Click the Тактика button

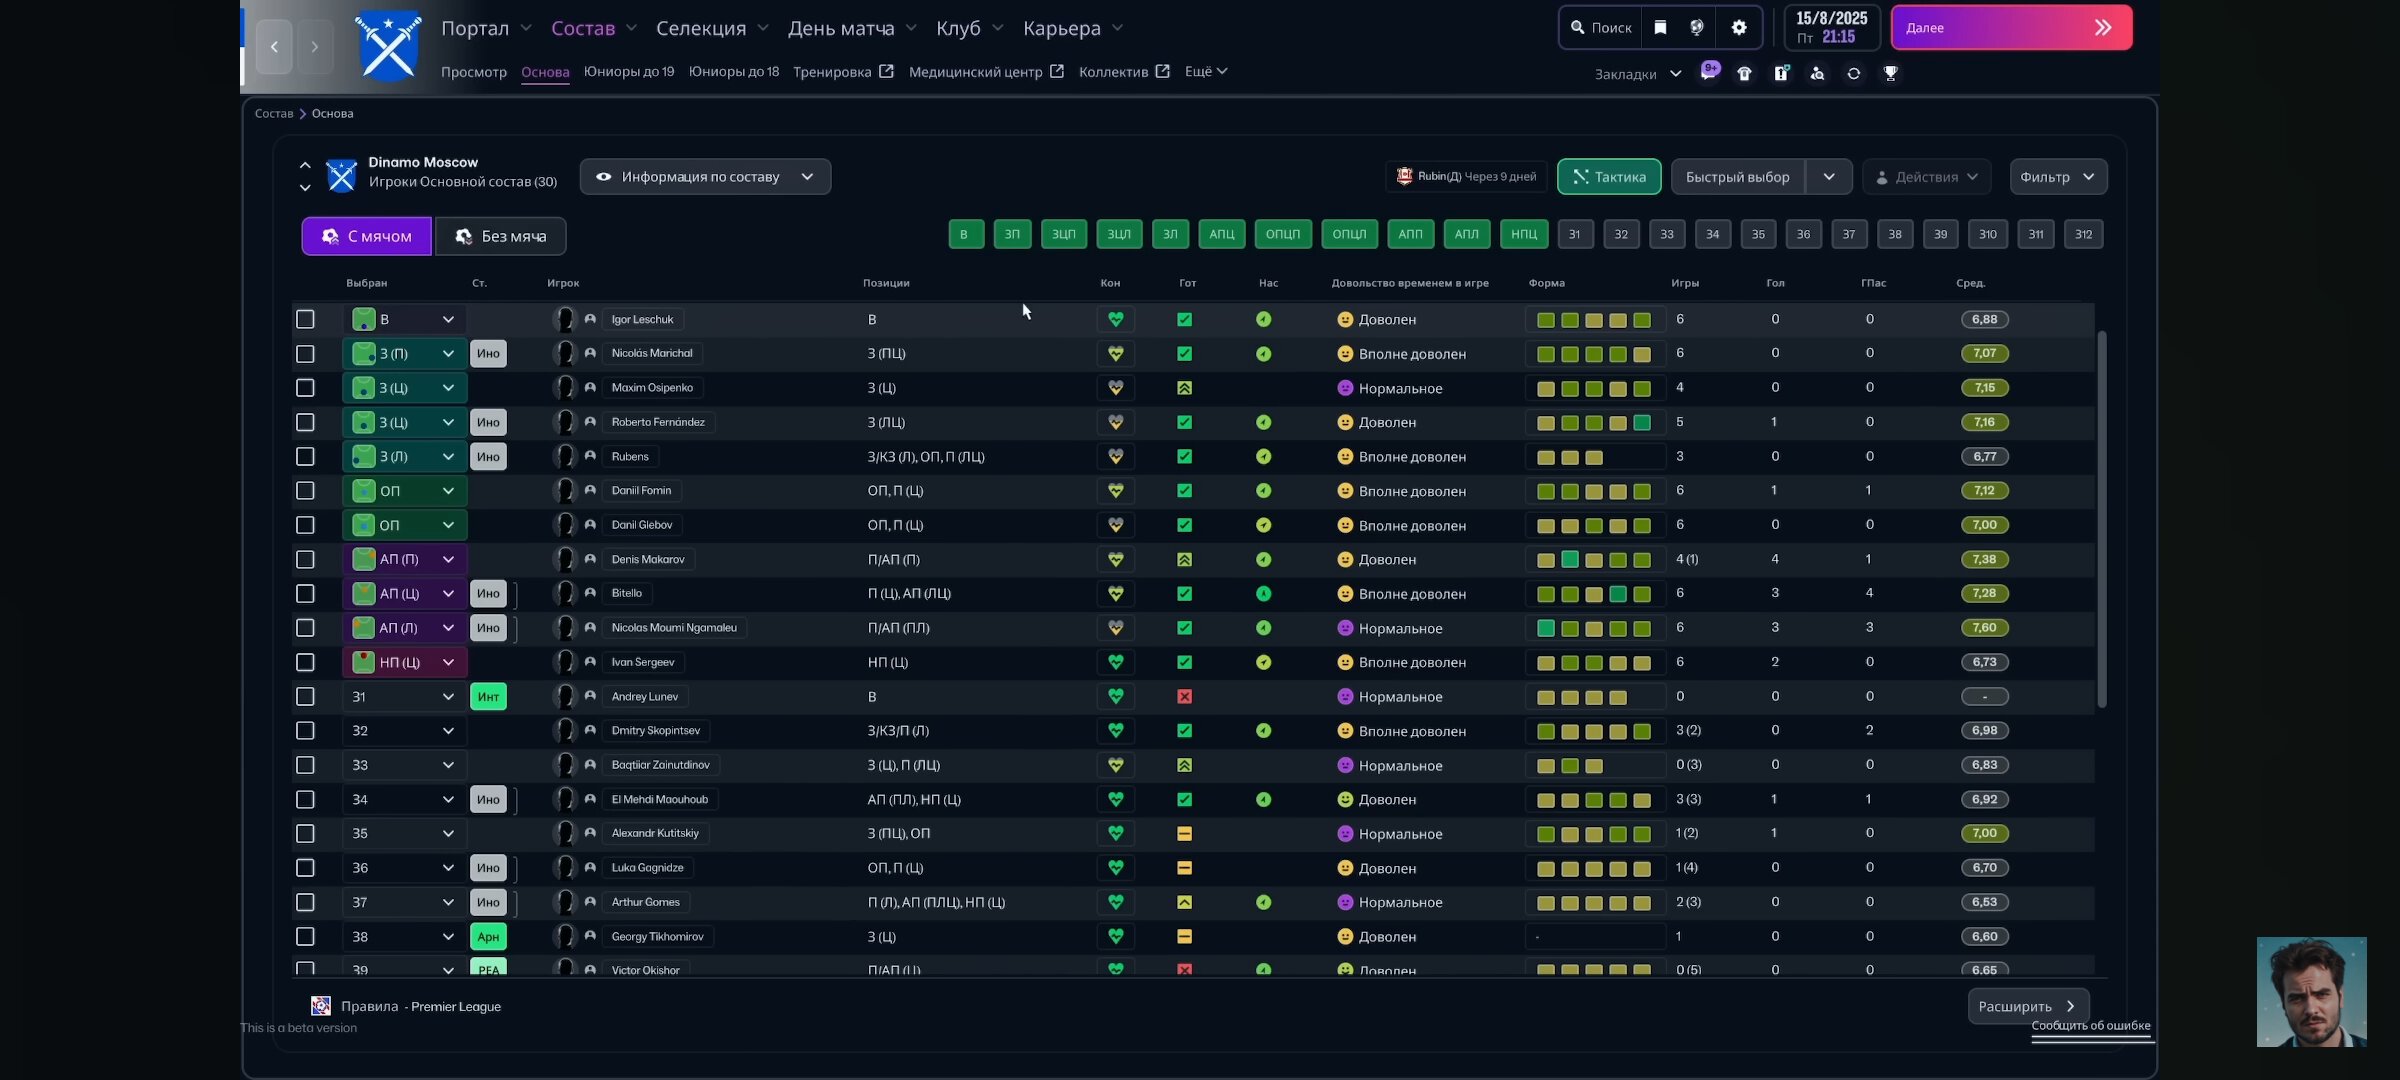click(1609, 177)
